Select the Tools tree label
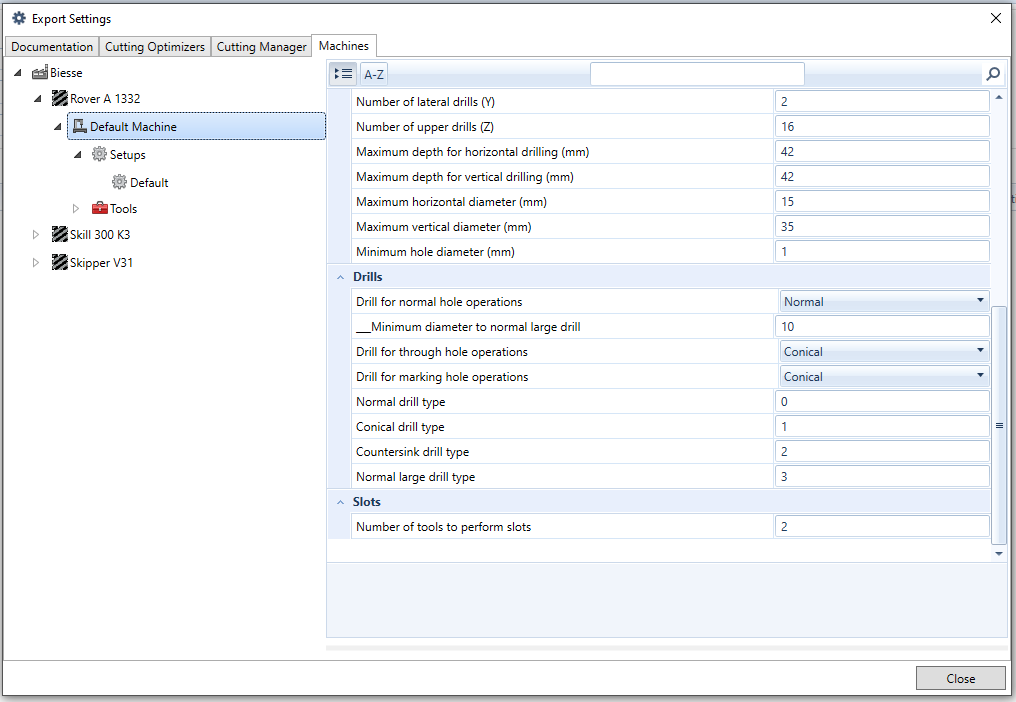 pos(123,208)
